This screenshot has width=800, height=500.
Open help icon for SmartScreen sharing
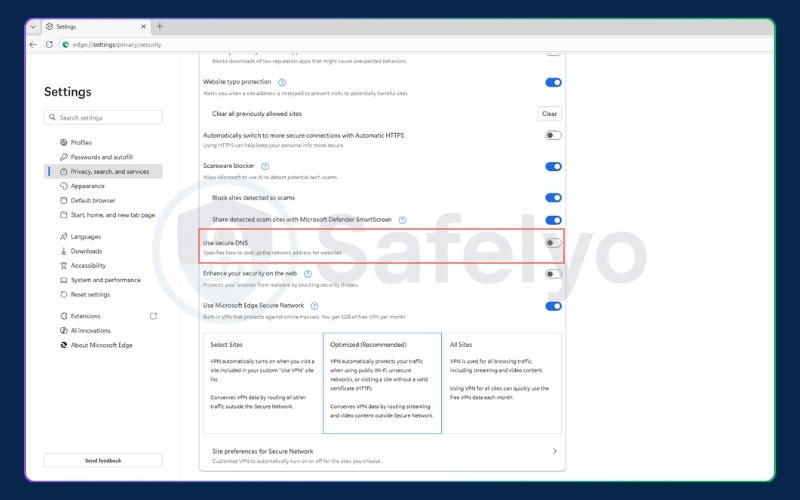coord(402,220)
